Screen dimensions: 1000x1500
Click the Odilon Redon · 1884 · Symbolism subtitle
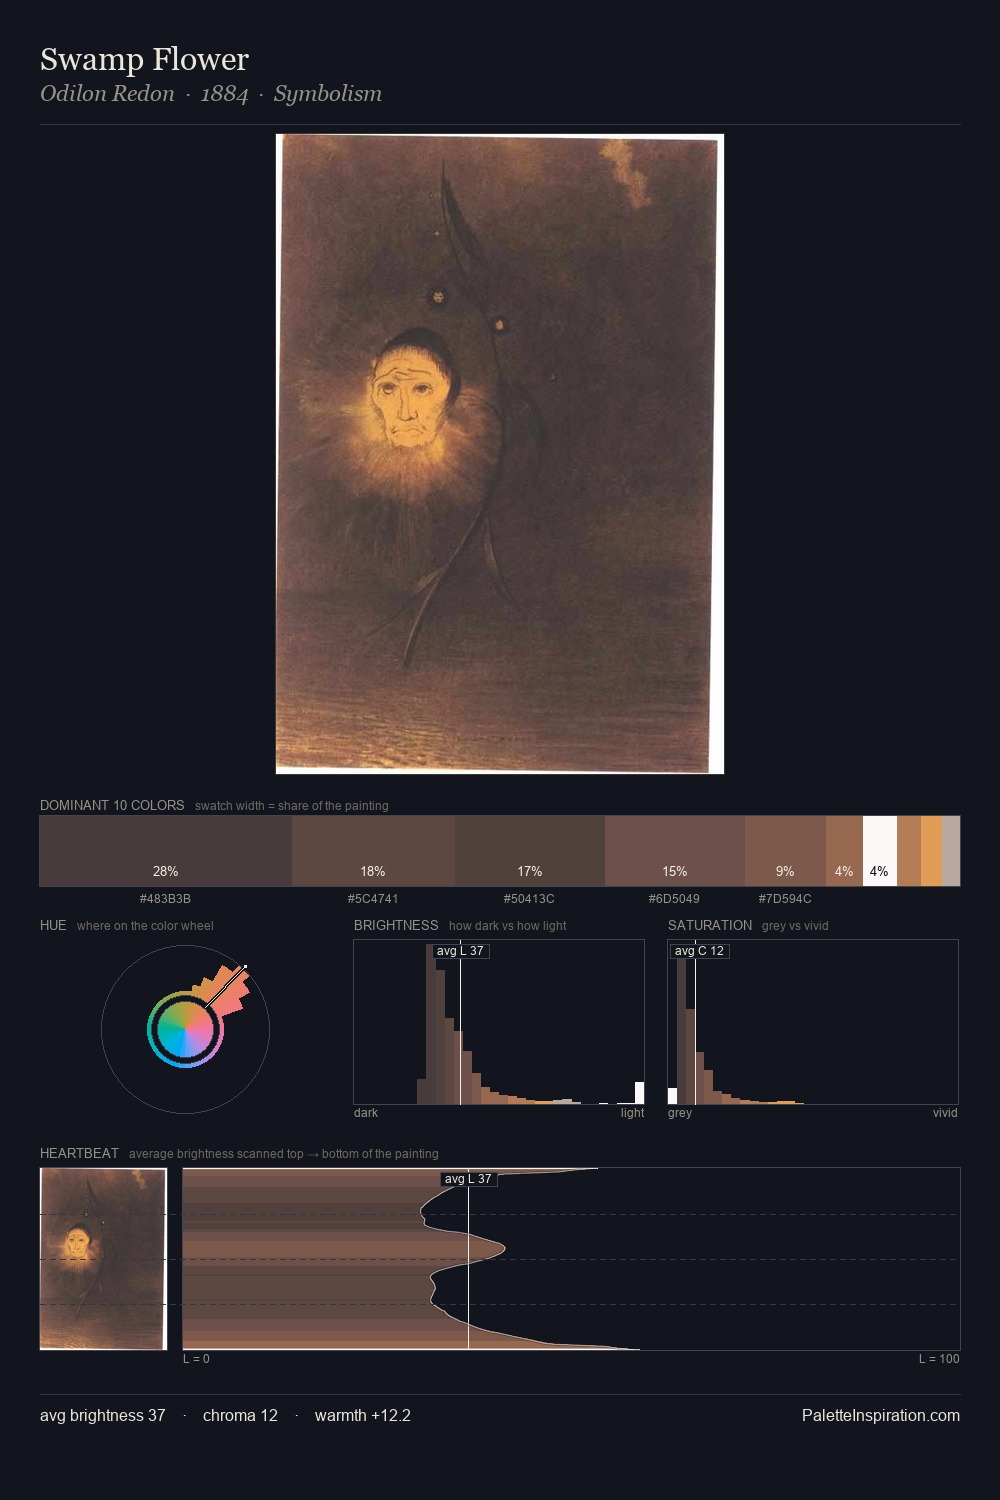[211, 93]
